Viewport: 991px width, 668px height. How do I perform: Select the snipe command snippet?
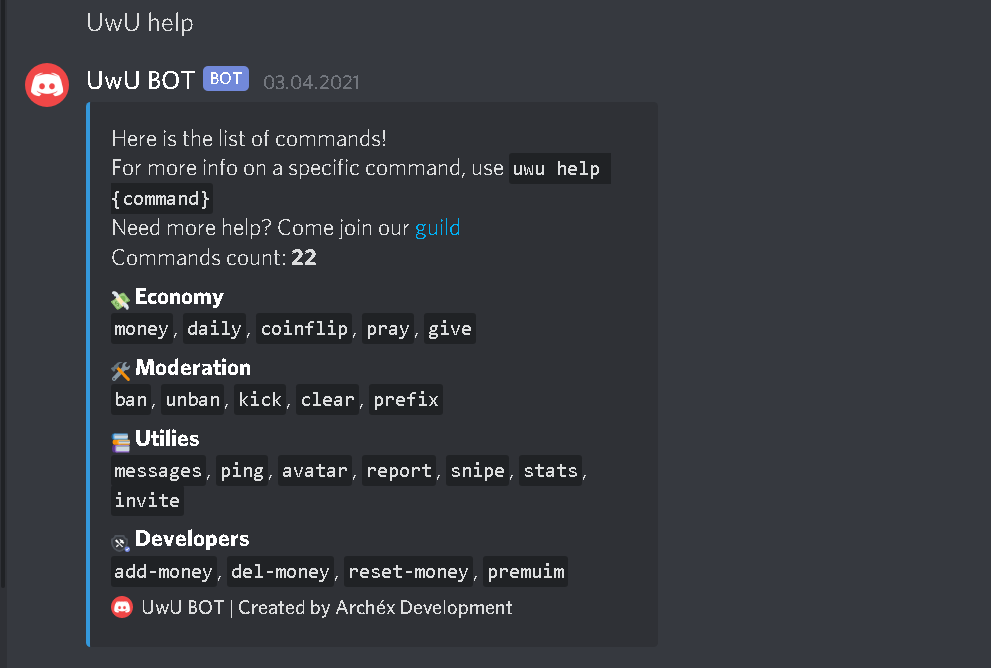(x=477, y=470)
